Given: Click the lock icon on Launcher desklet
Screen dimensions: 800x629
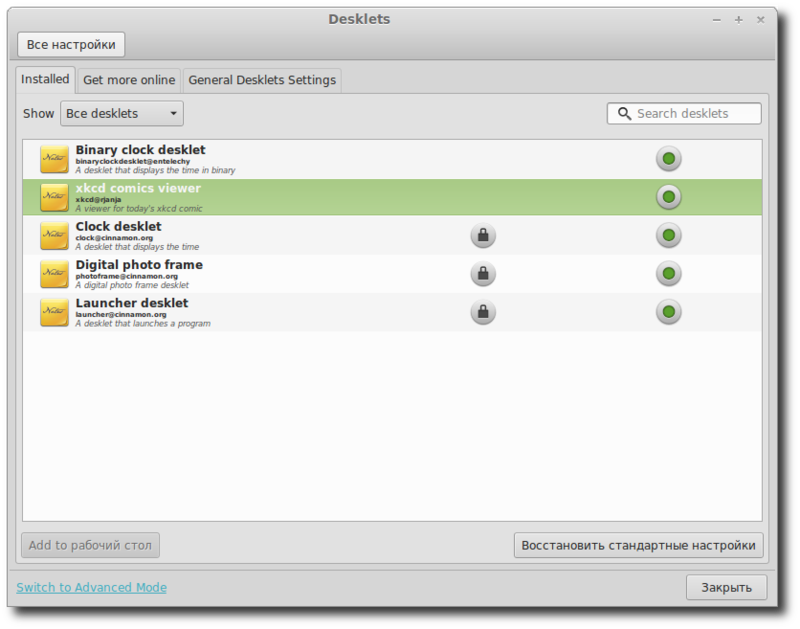Looking at the screenshot, I should tap(484, 312).
